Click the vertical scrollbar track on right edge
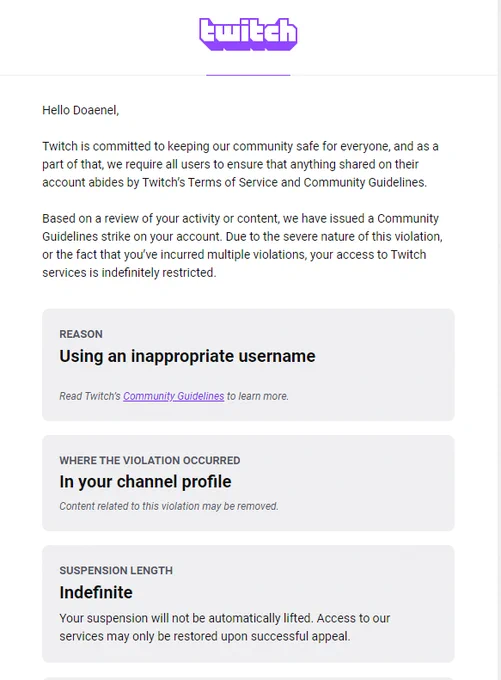 click(499, 340)
